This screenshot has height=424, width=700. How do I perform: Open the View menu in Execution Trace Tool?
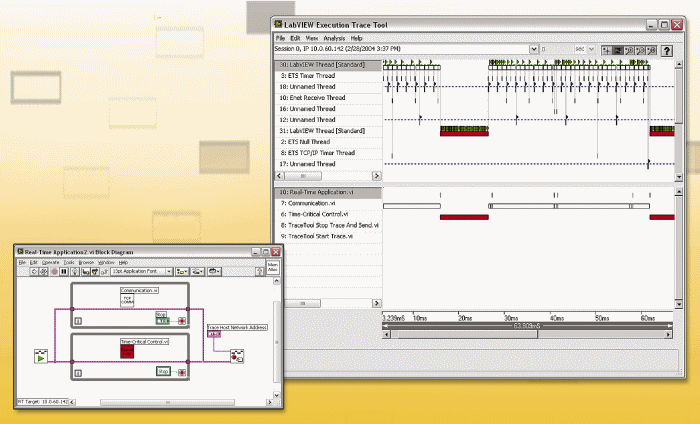312,38
